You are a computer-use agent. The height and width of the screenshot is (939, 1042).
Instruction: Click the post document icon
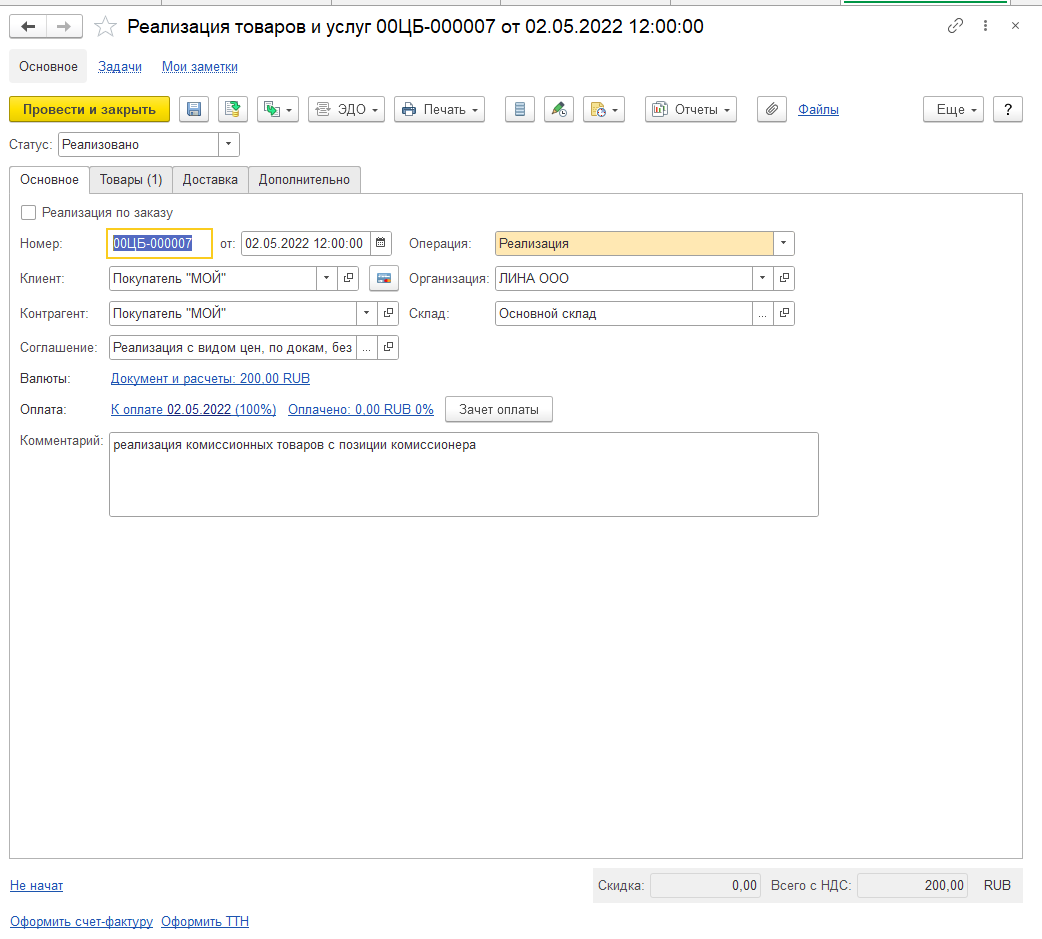point(233,110)
